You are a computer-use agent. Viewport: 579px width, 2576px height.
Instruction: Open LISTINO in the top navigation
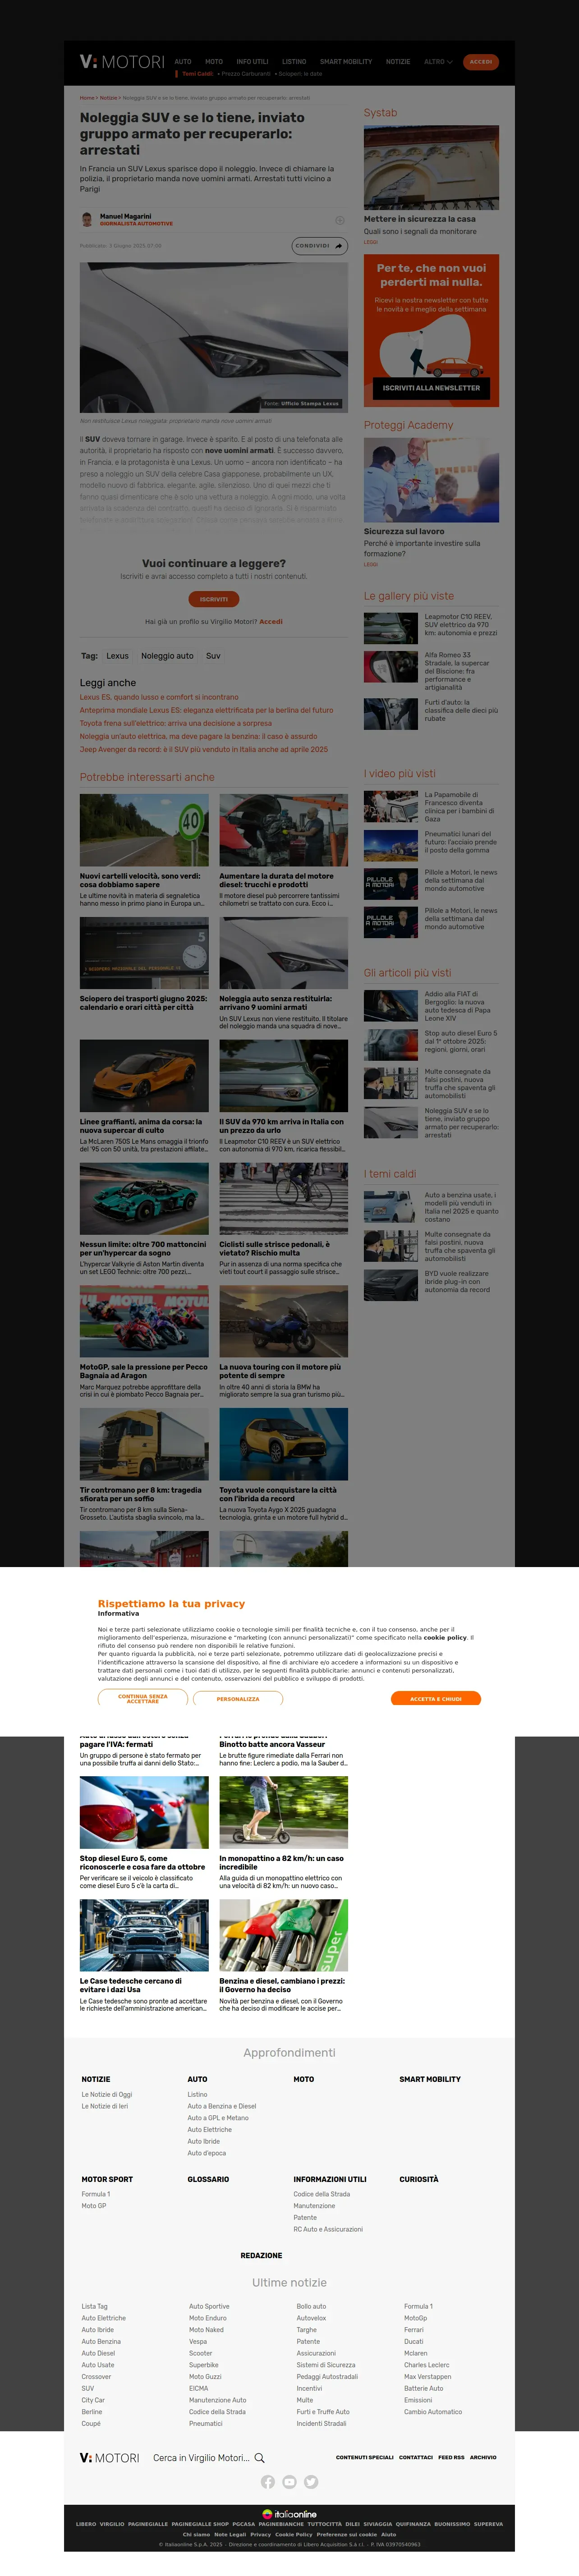pyautogui.click(x=294, y=62)
